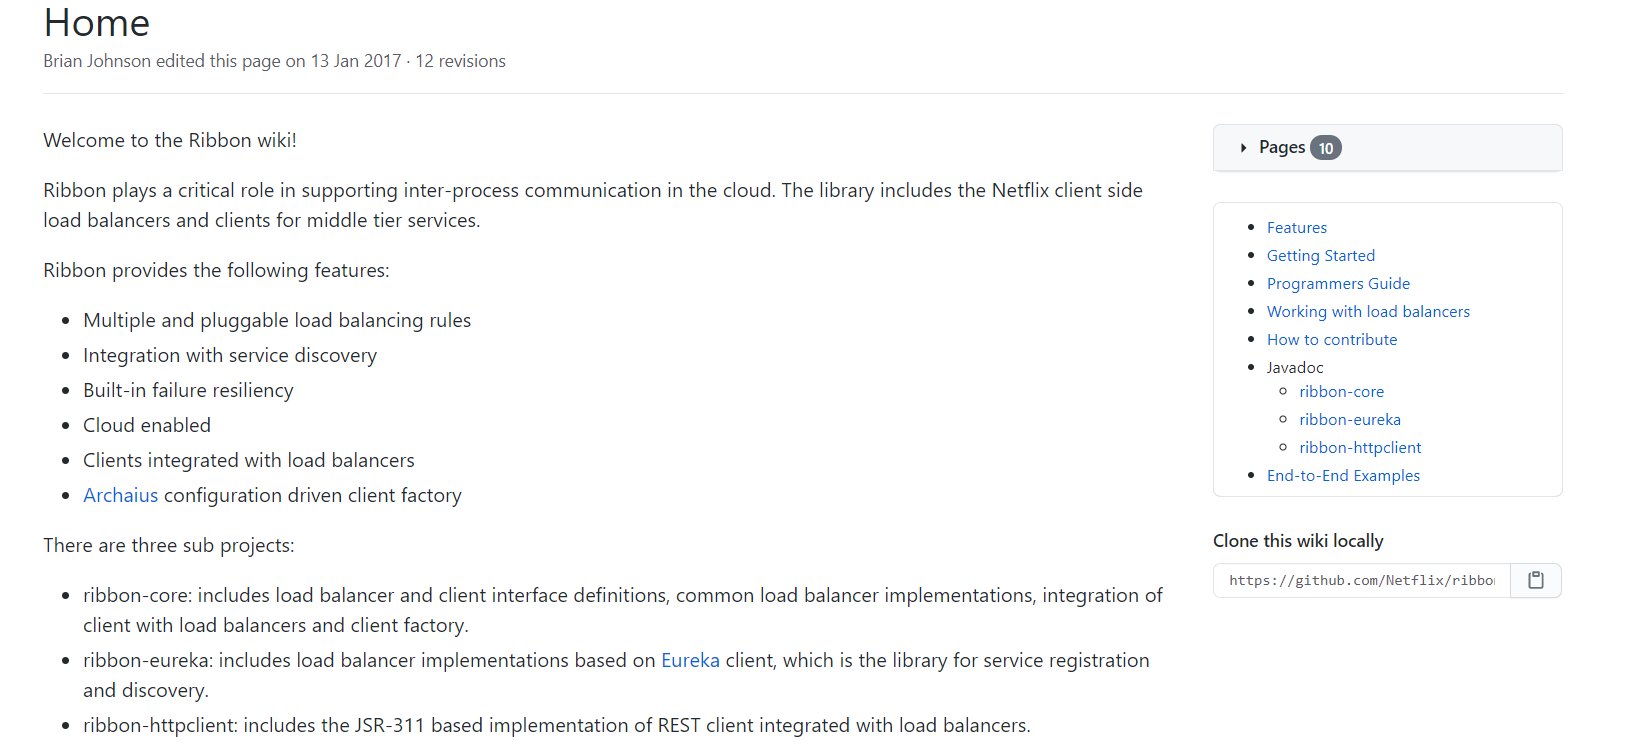Image resolution: width=1650 pixels, height=752 pixels.
Task: Open How to contribute page
Action: point(1332,340)
